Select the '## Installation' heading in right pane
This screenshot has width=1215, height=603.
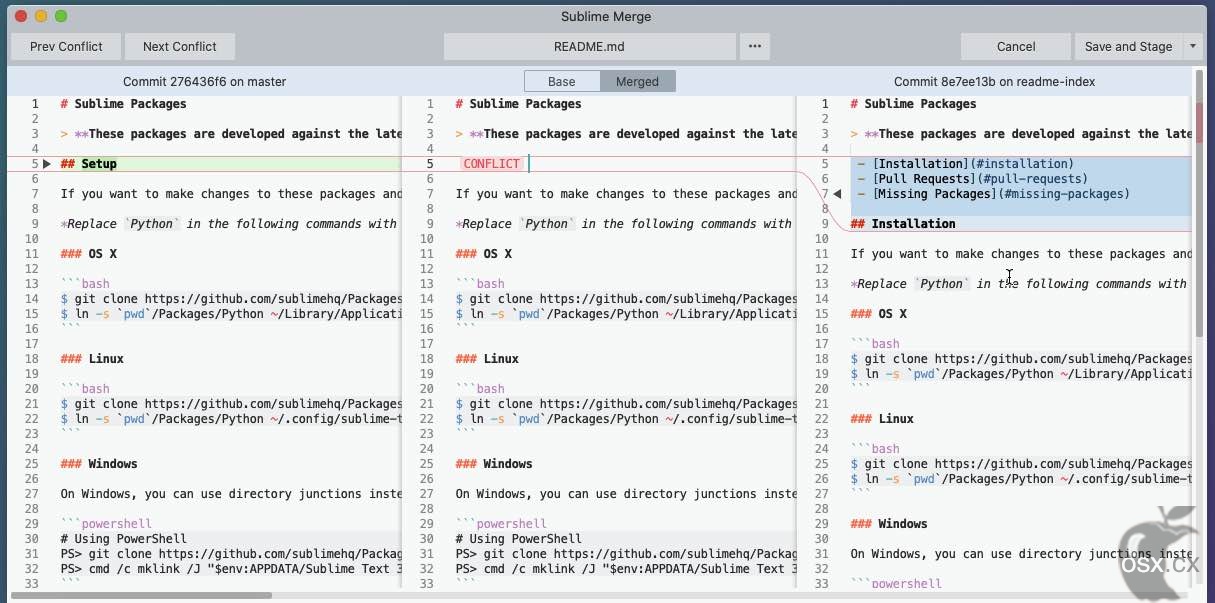[903, 223]
